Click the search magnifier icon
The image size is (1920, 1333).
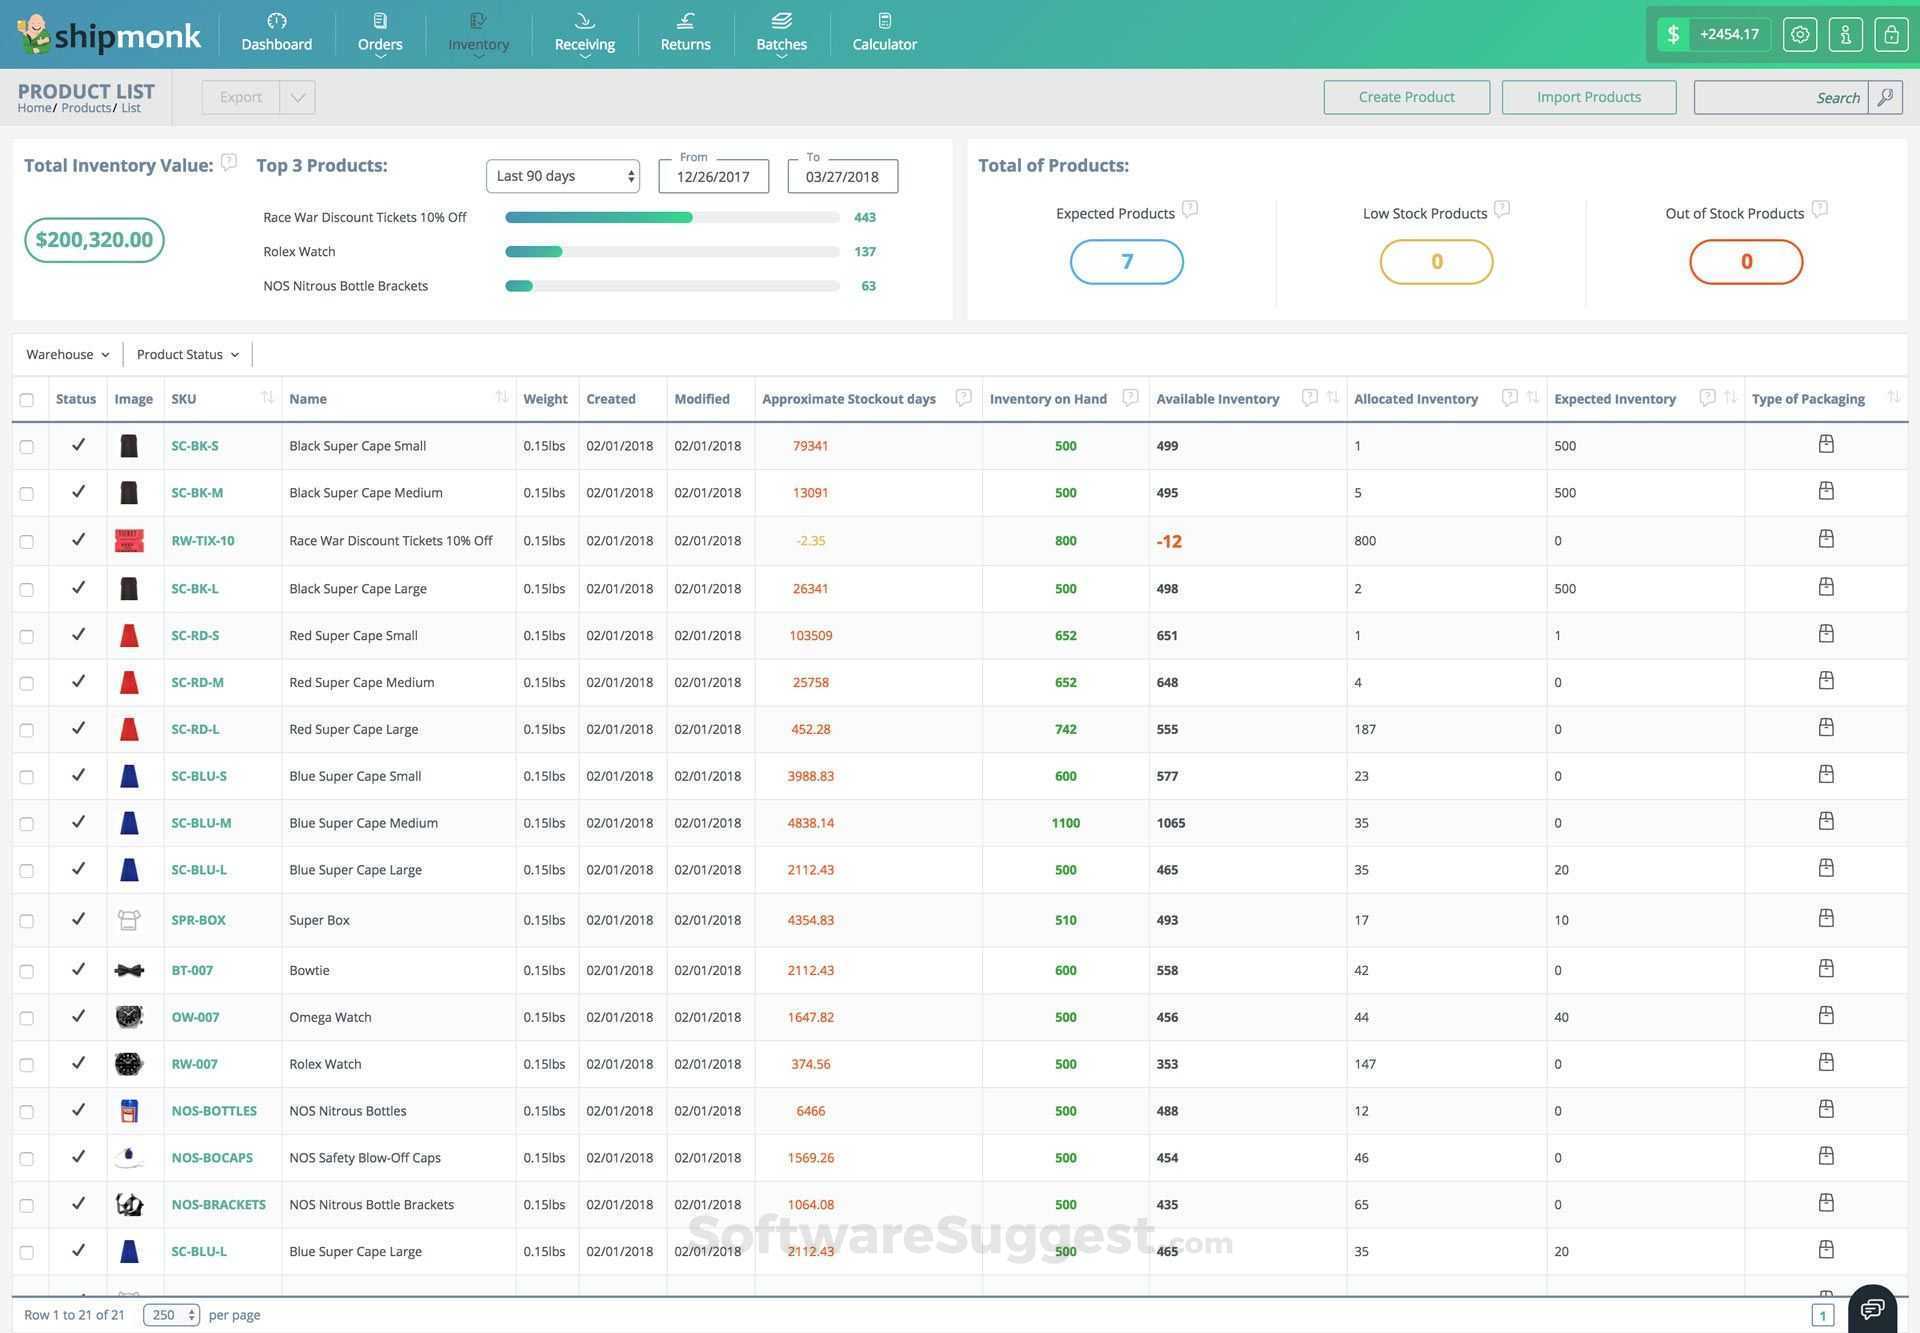[1886, 97]
